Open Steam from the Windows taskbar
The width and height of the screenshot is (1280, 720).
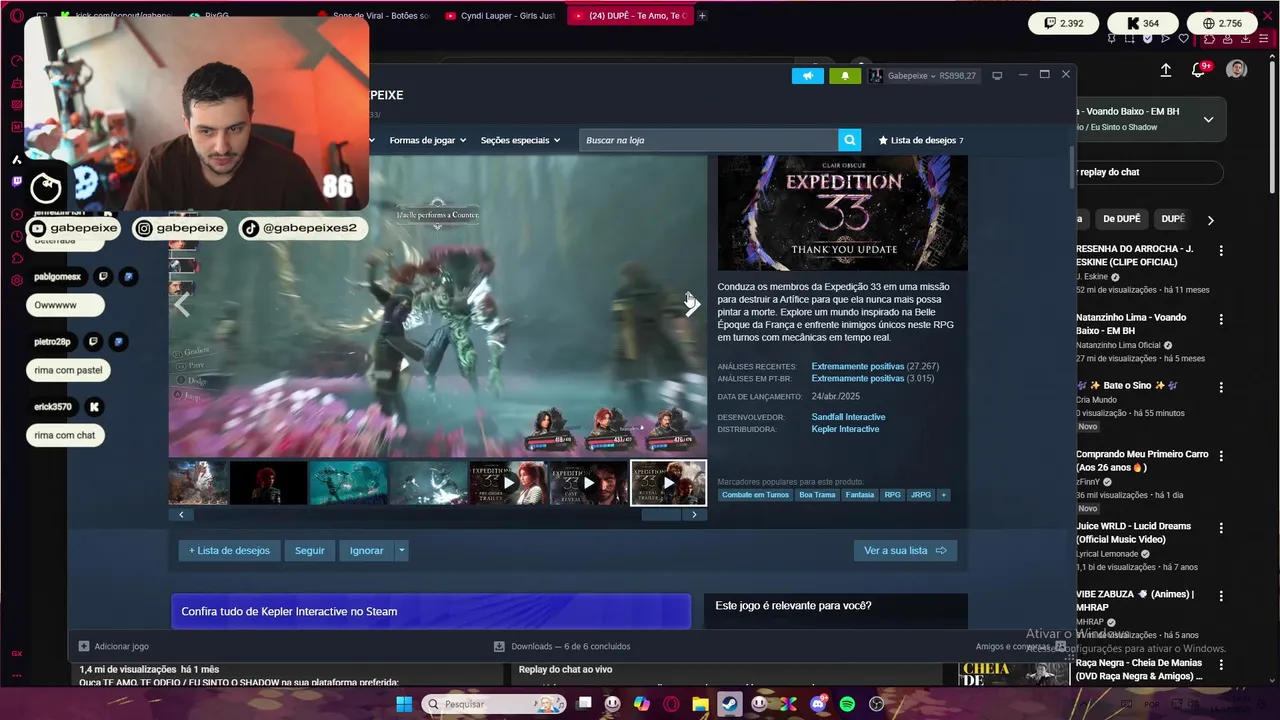tap(730, 704)
